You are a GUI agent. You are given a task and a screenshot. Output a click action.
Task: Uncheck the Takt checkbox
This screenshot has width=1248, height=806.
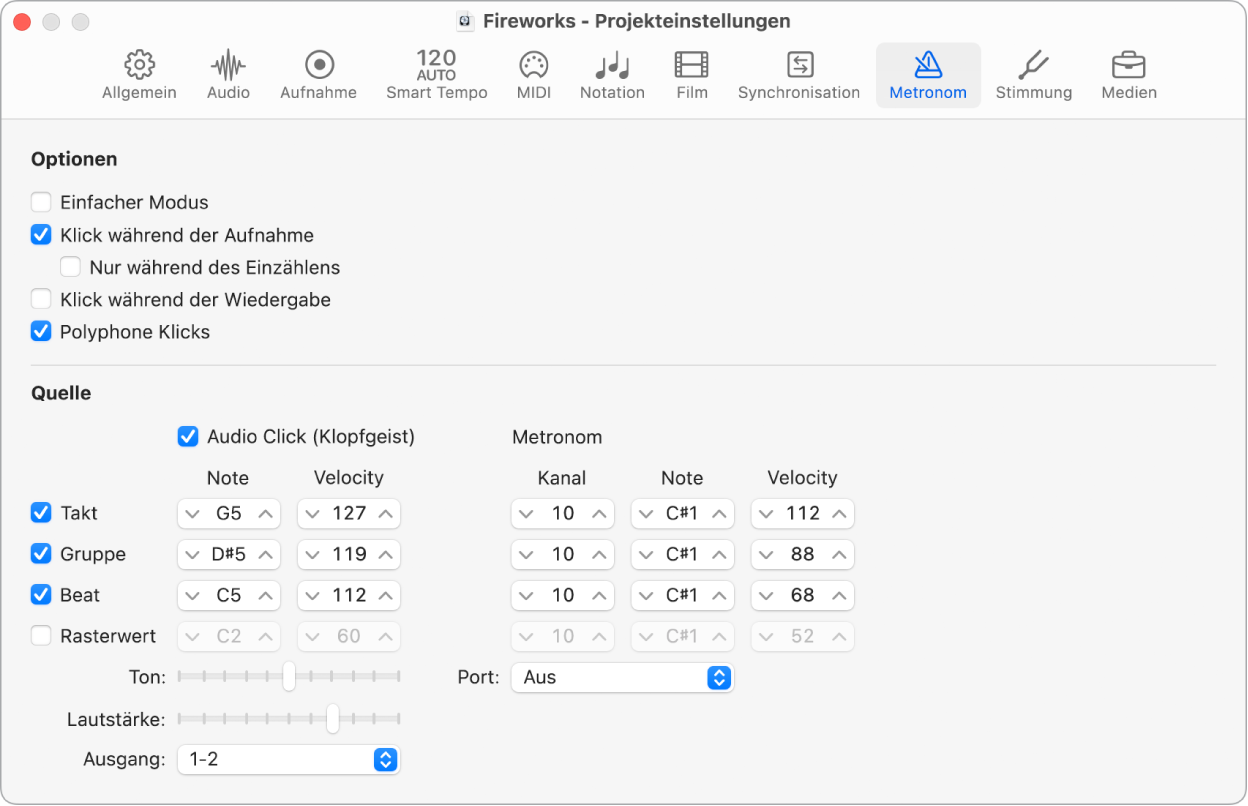pos(41,513)
